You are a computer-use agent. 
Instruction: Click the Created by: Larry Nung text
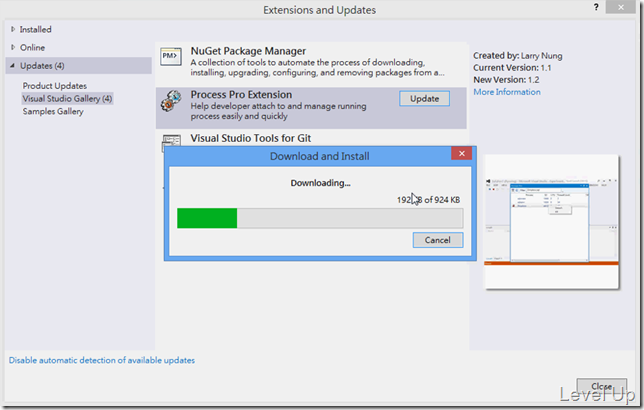pyautogui.click(x=518, y=56)
